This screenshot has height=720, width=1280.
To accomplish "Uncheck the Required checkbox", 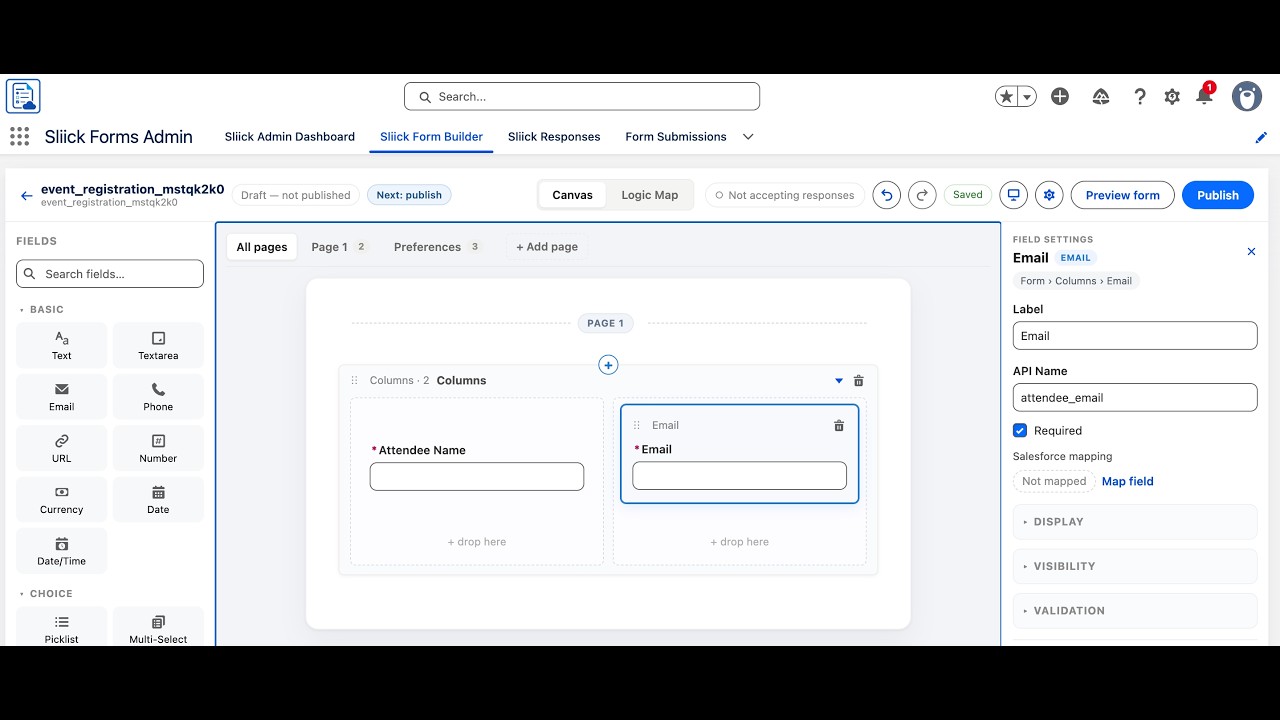I will pos(1020,431).
